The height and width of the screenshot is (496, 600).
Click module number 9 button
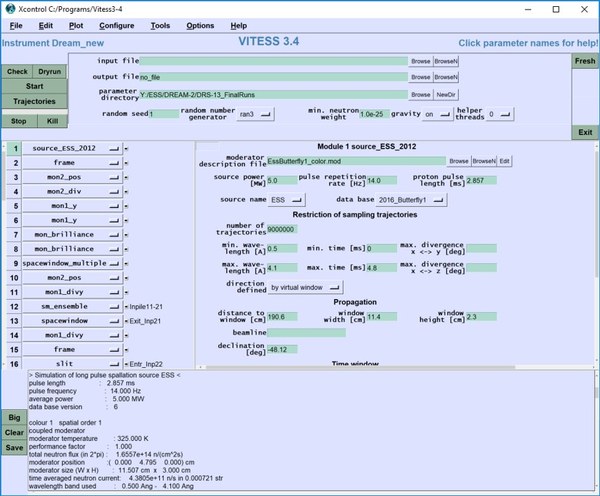coord(15,262)
